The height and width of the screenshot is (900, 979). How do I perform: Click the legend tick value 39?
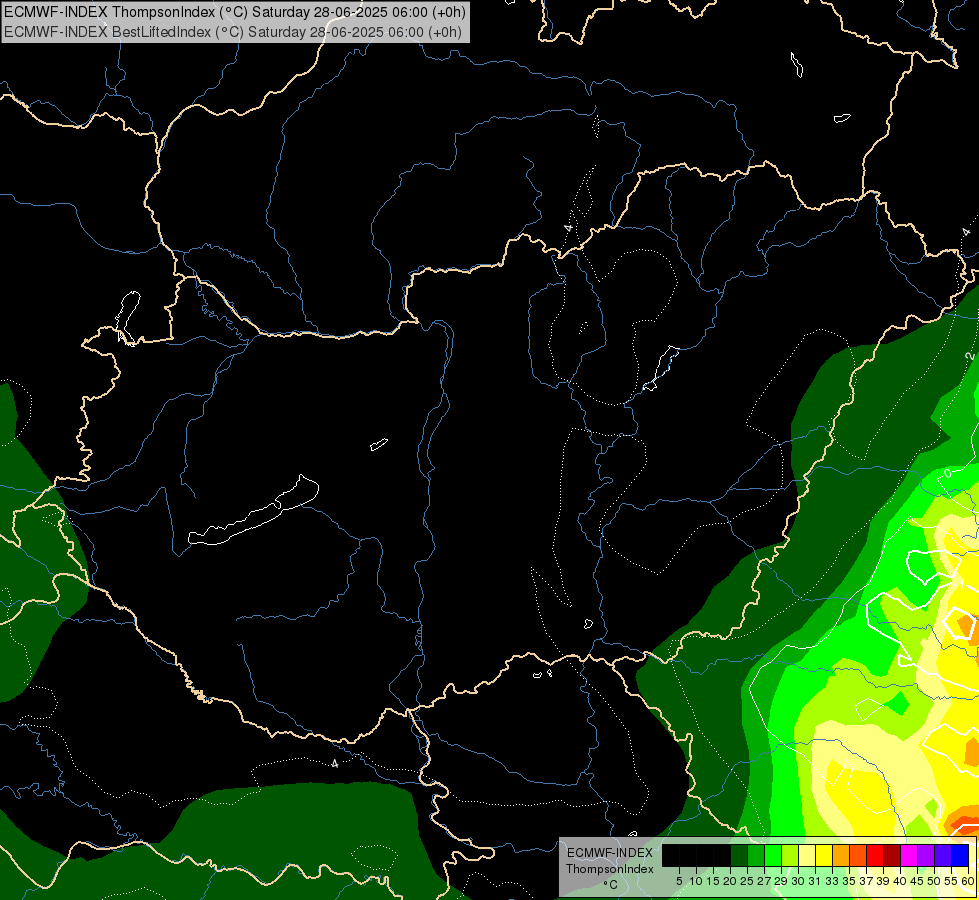coord(883,881)
